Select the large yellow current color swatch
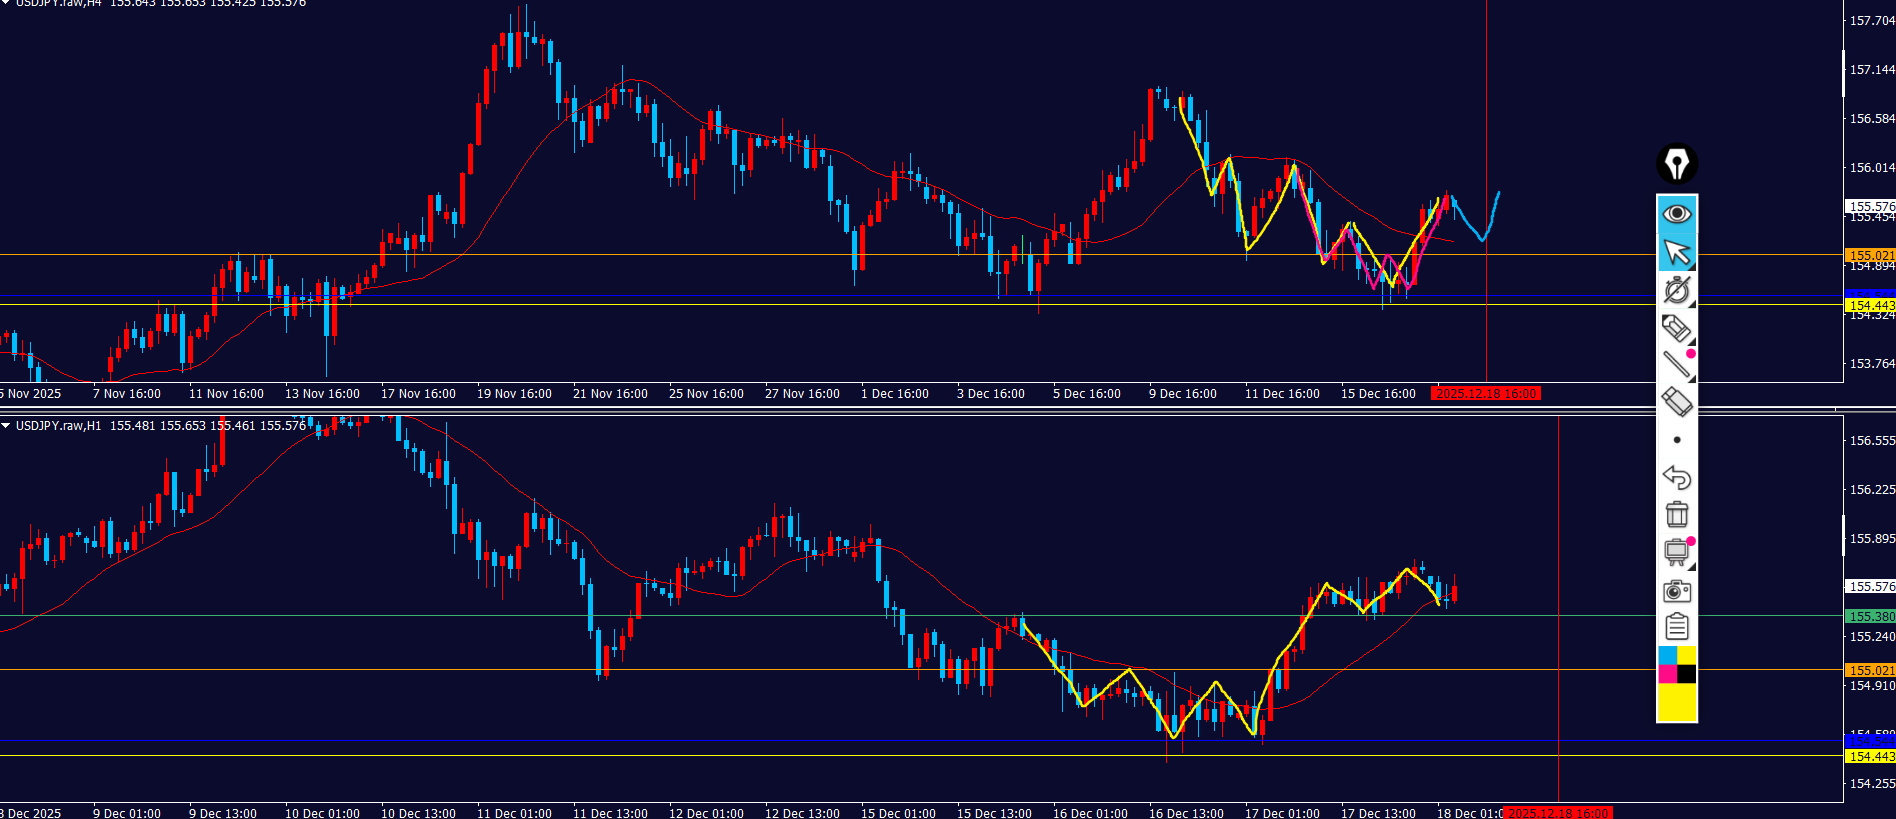 pyautogui.click(x=1677, y=703)
